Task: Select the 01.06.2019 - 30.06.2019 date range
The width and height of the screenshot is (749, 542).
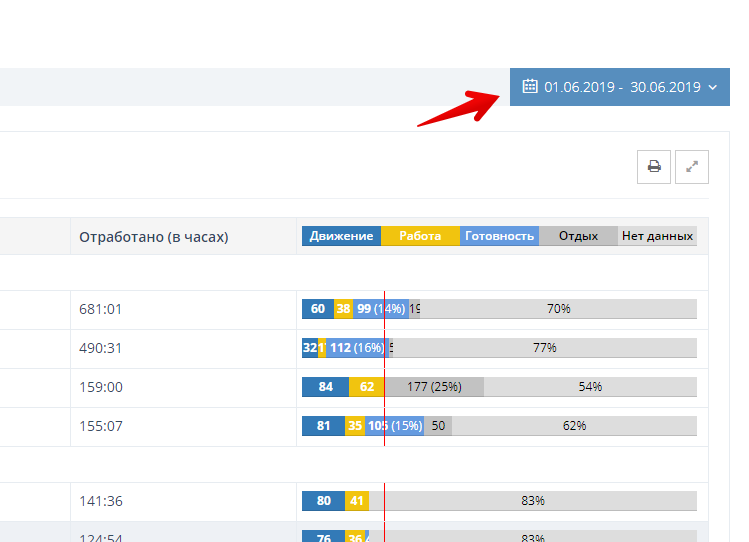Action: coord(622,88)
